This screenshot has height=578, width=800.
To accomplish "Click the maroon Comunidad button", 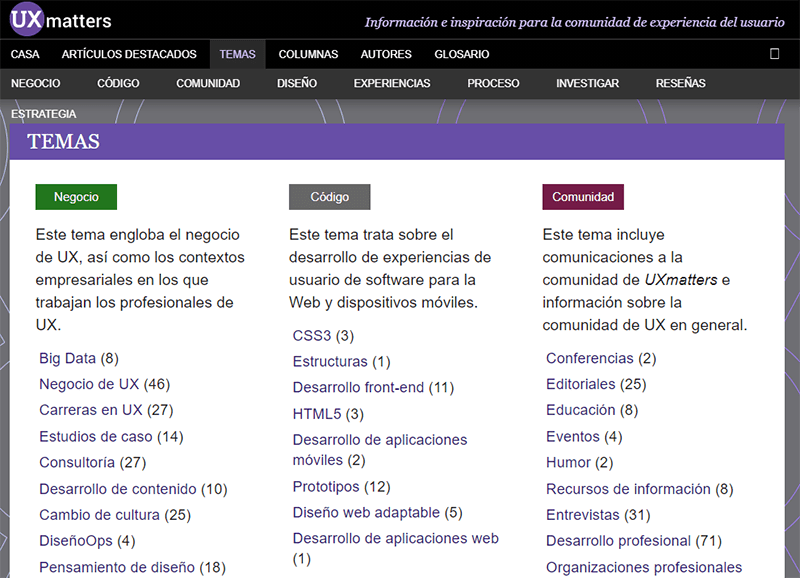I will (x=583, y=197).
